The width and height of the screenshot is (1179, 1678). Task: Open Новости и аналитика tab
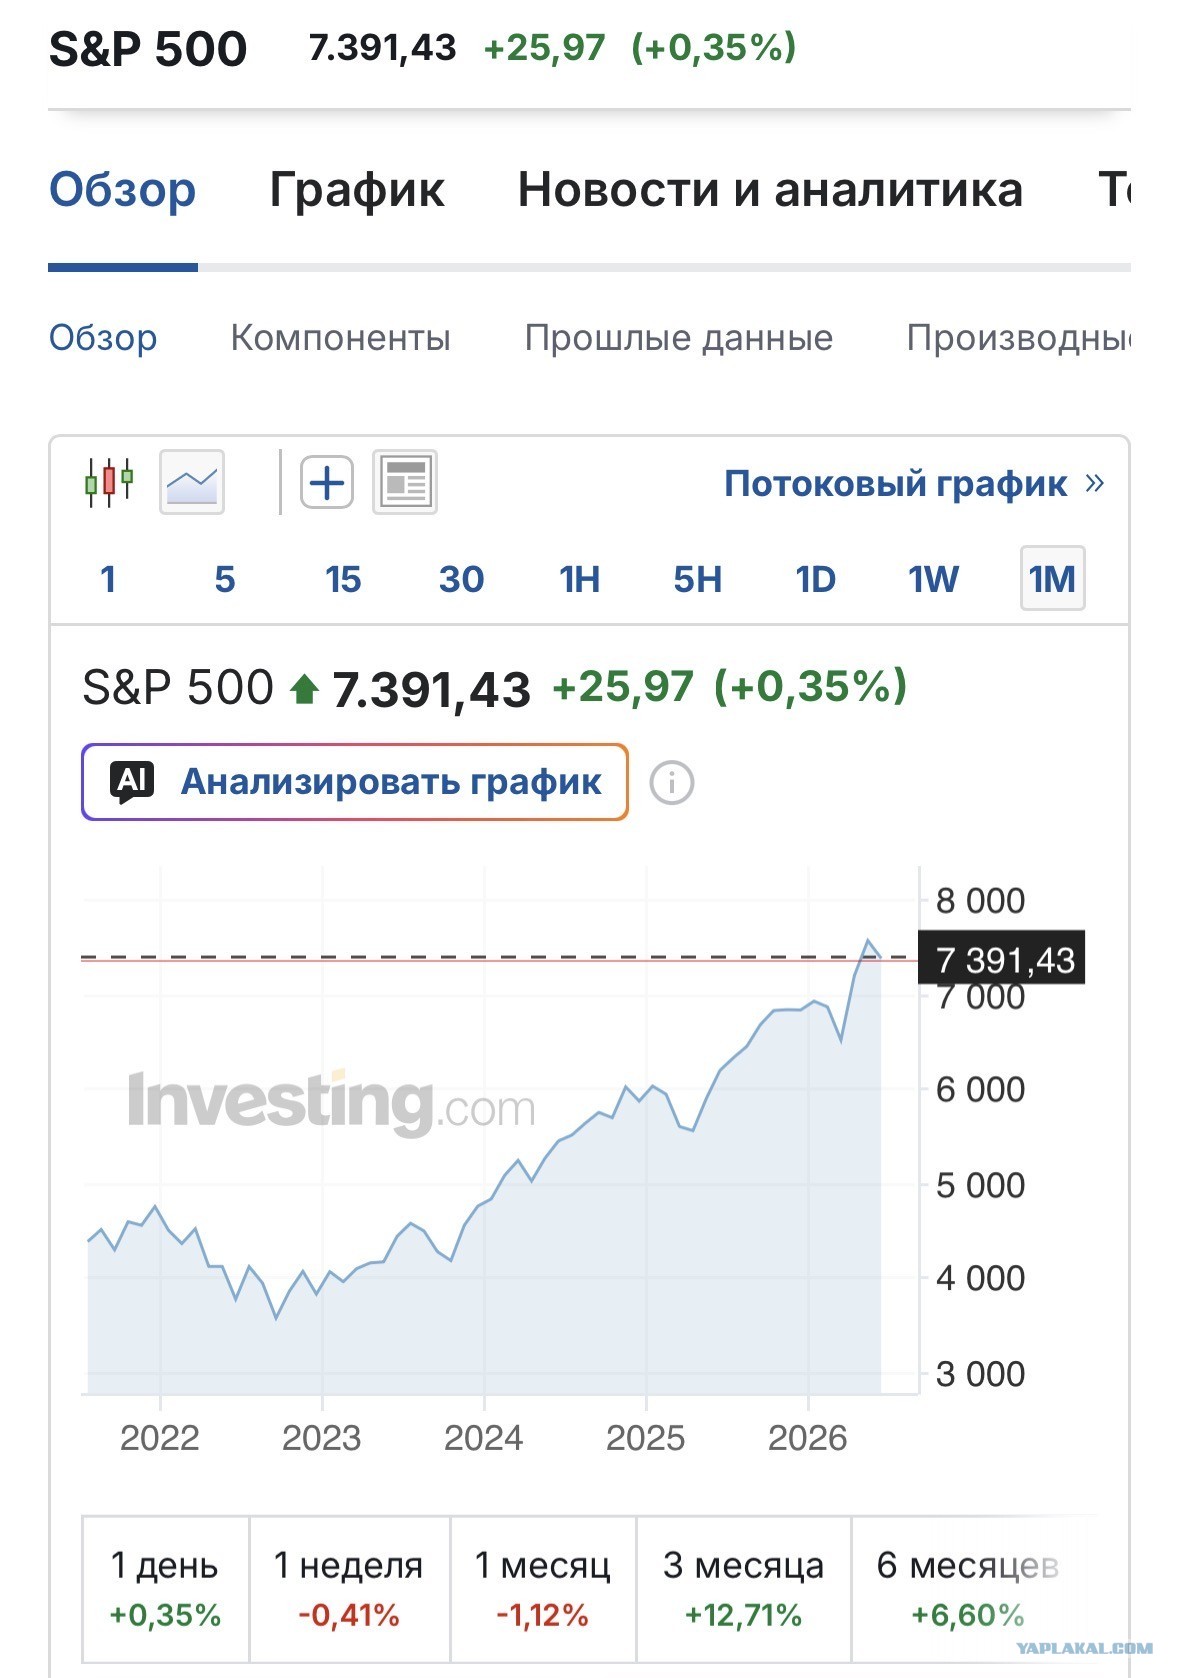[770, 189]
